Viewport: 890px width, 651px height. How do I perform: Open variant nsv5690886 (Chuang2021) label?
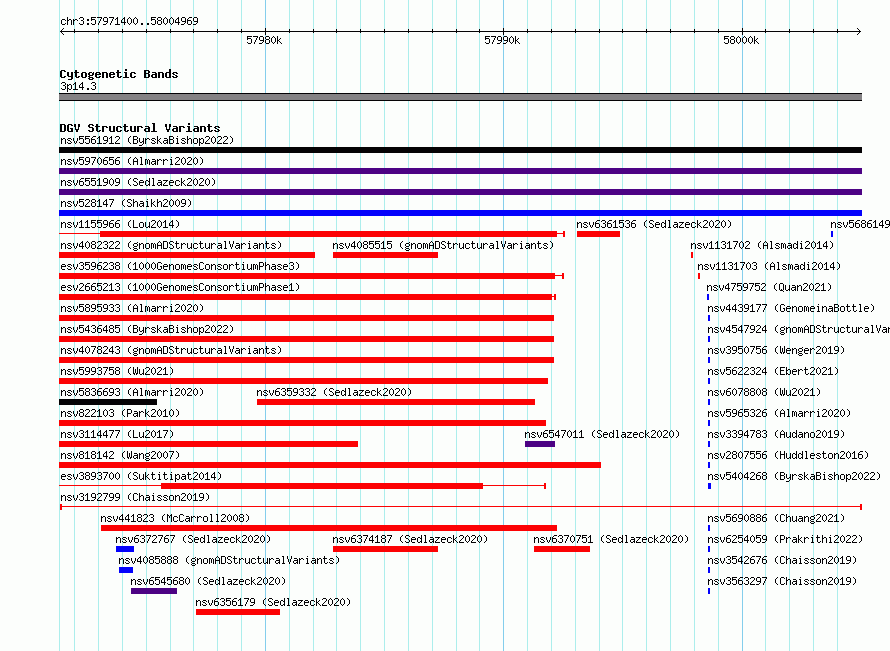coord(776,518)
